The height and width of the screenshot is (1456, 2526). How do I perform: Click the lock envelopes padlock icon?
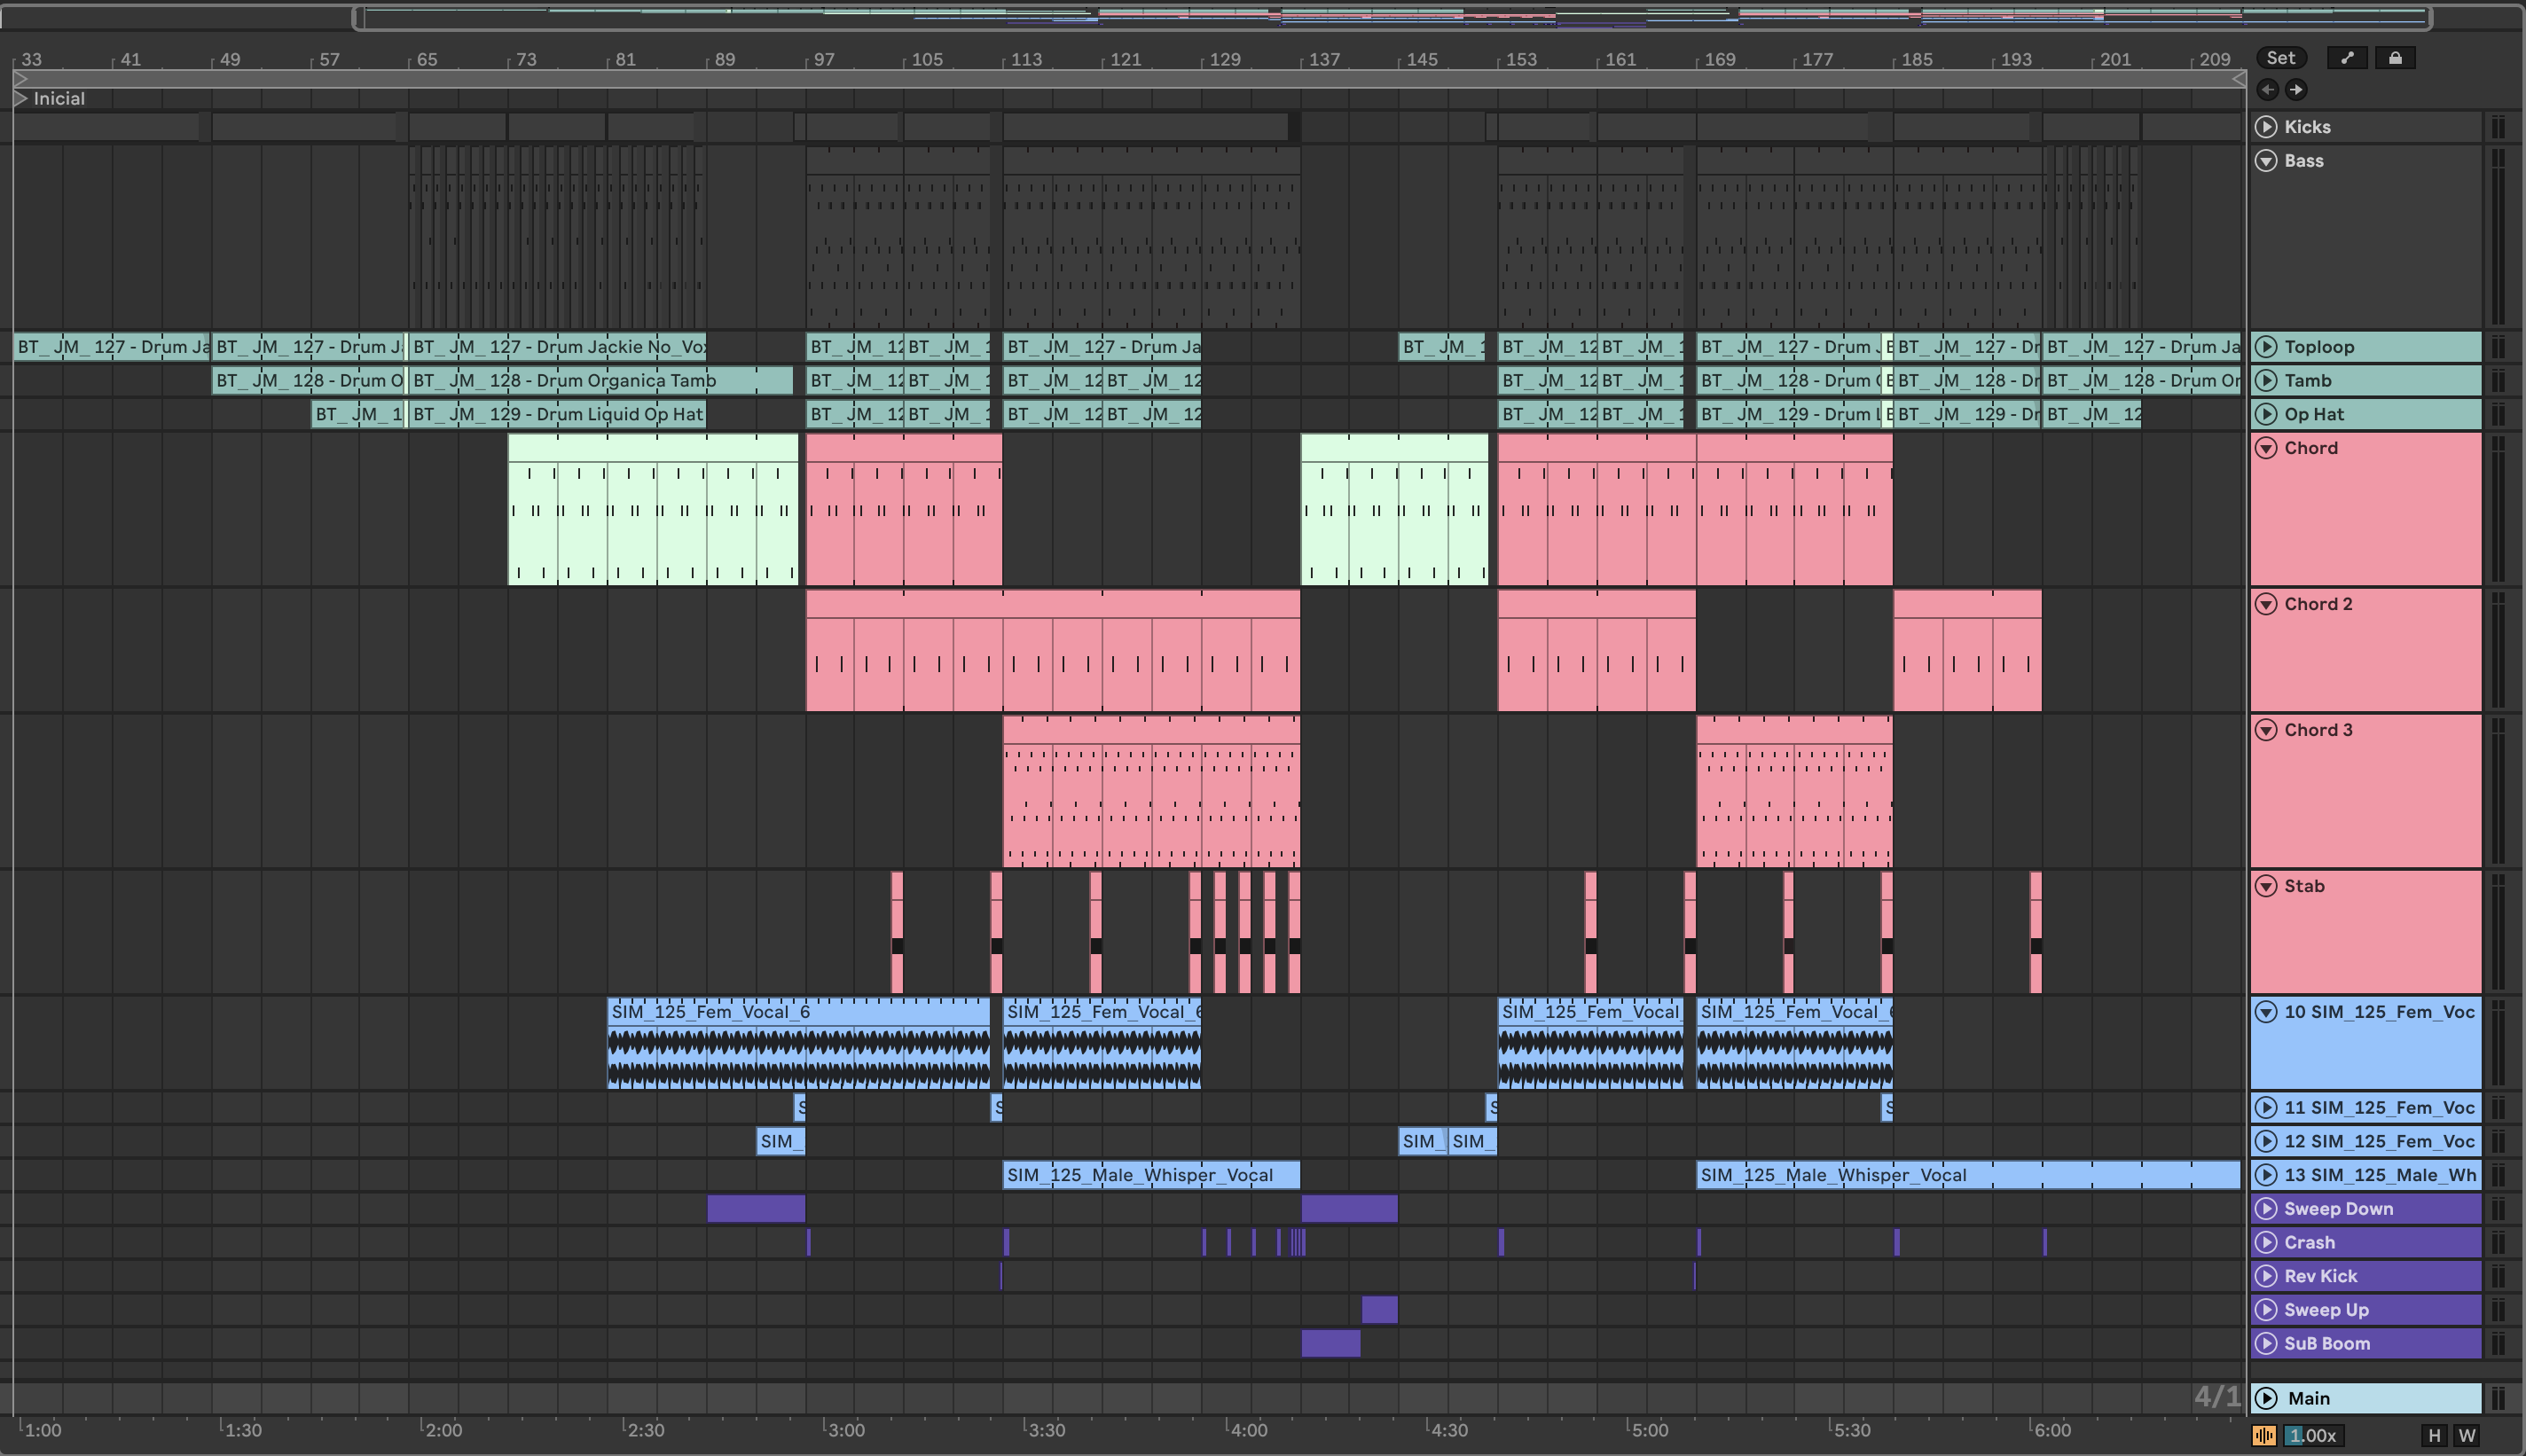pos(2395,58)
